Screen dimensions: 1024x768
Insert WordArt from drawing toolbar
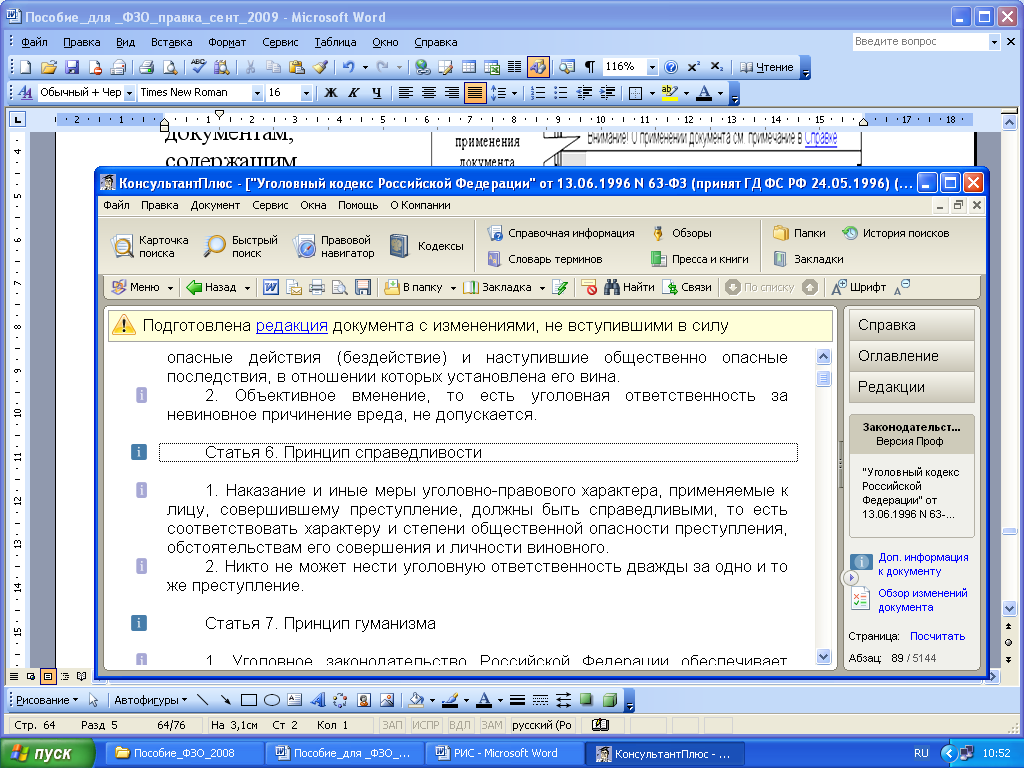(318, 700)
